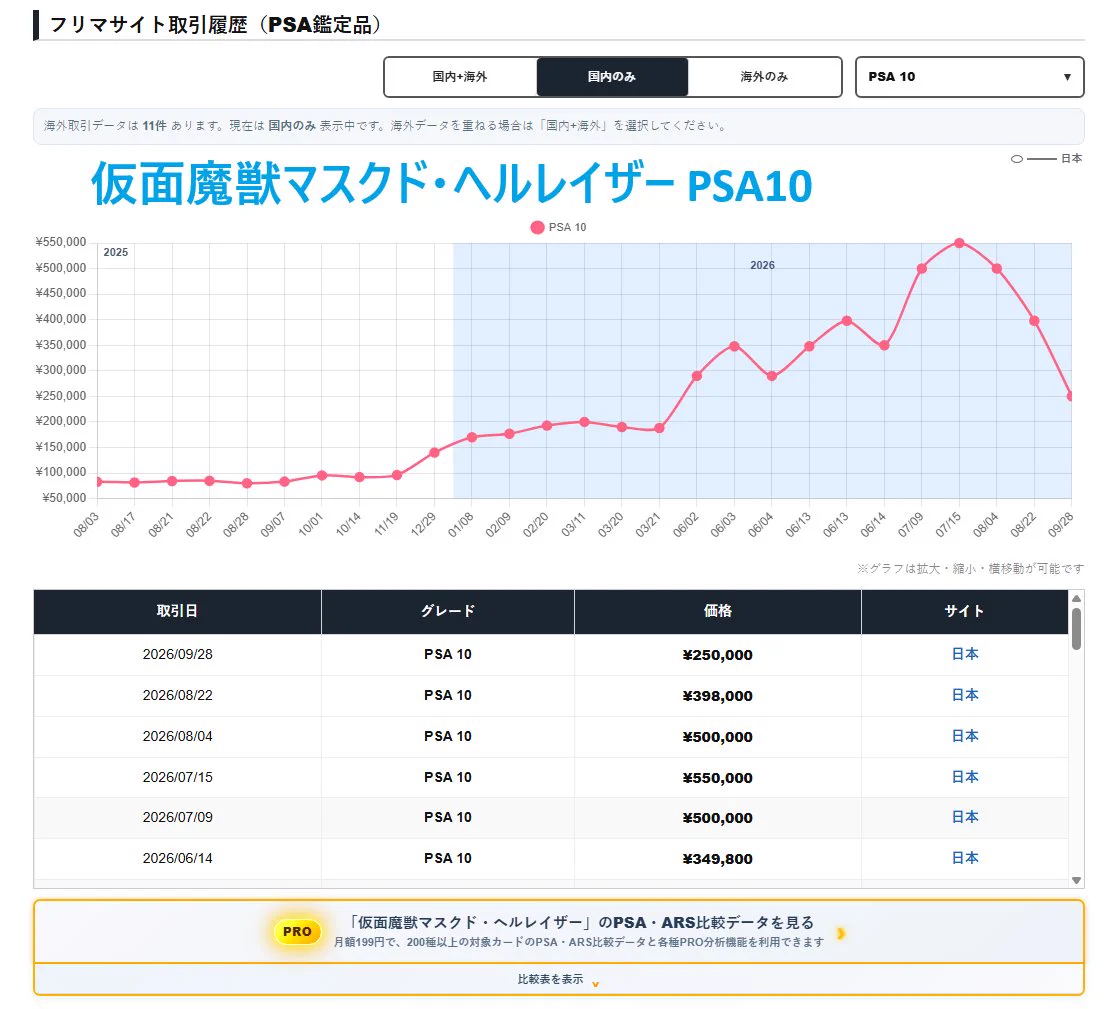Click the 2025 year label on chart
This screenshot has width=1117, height=1009.
pos(115,252)
